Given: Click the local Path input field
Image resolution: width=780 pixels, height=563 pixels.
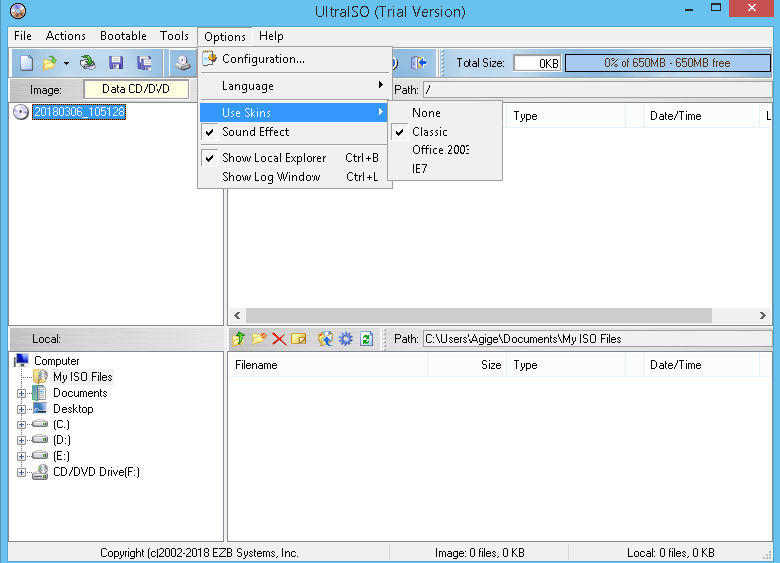Looking at the screenshot, I should click(597, 339).
